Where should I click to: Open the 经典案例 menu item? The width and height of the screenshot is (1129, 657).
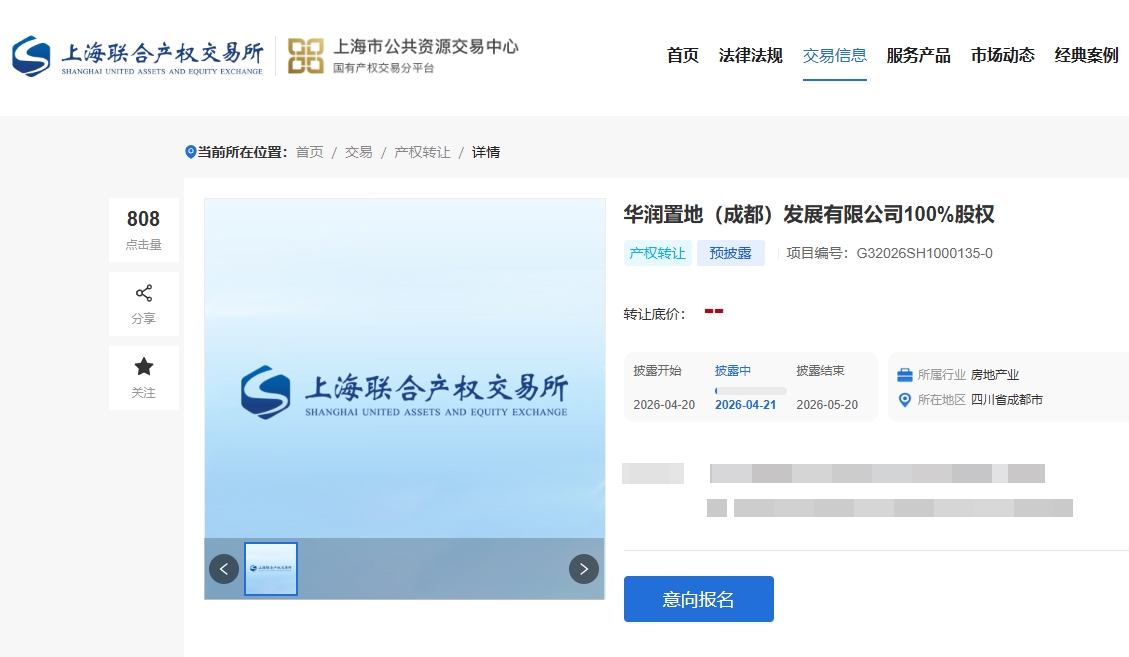click(1087, 56)
